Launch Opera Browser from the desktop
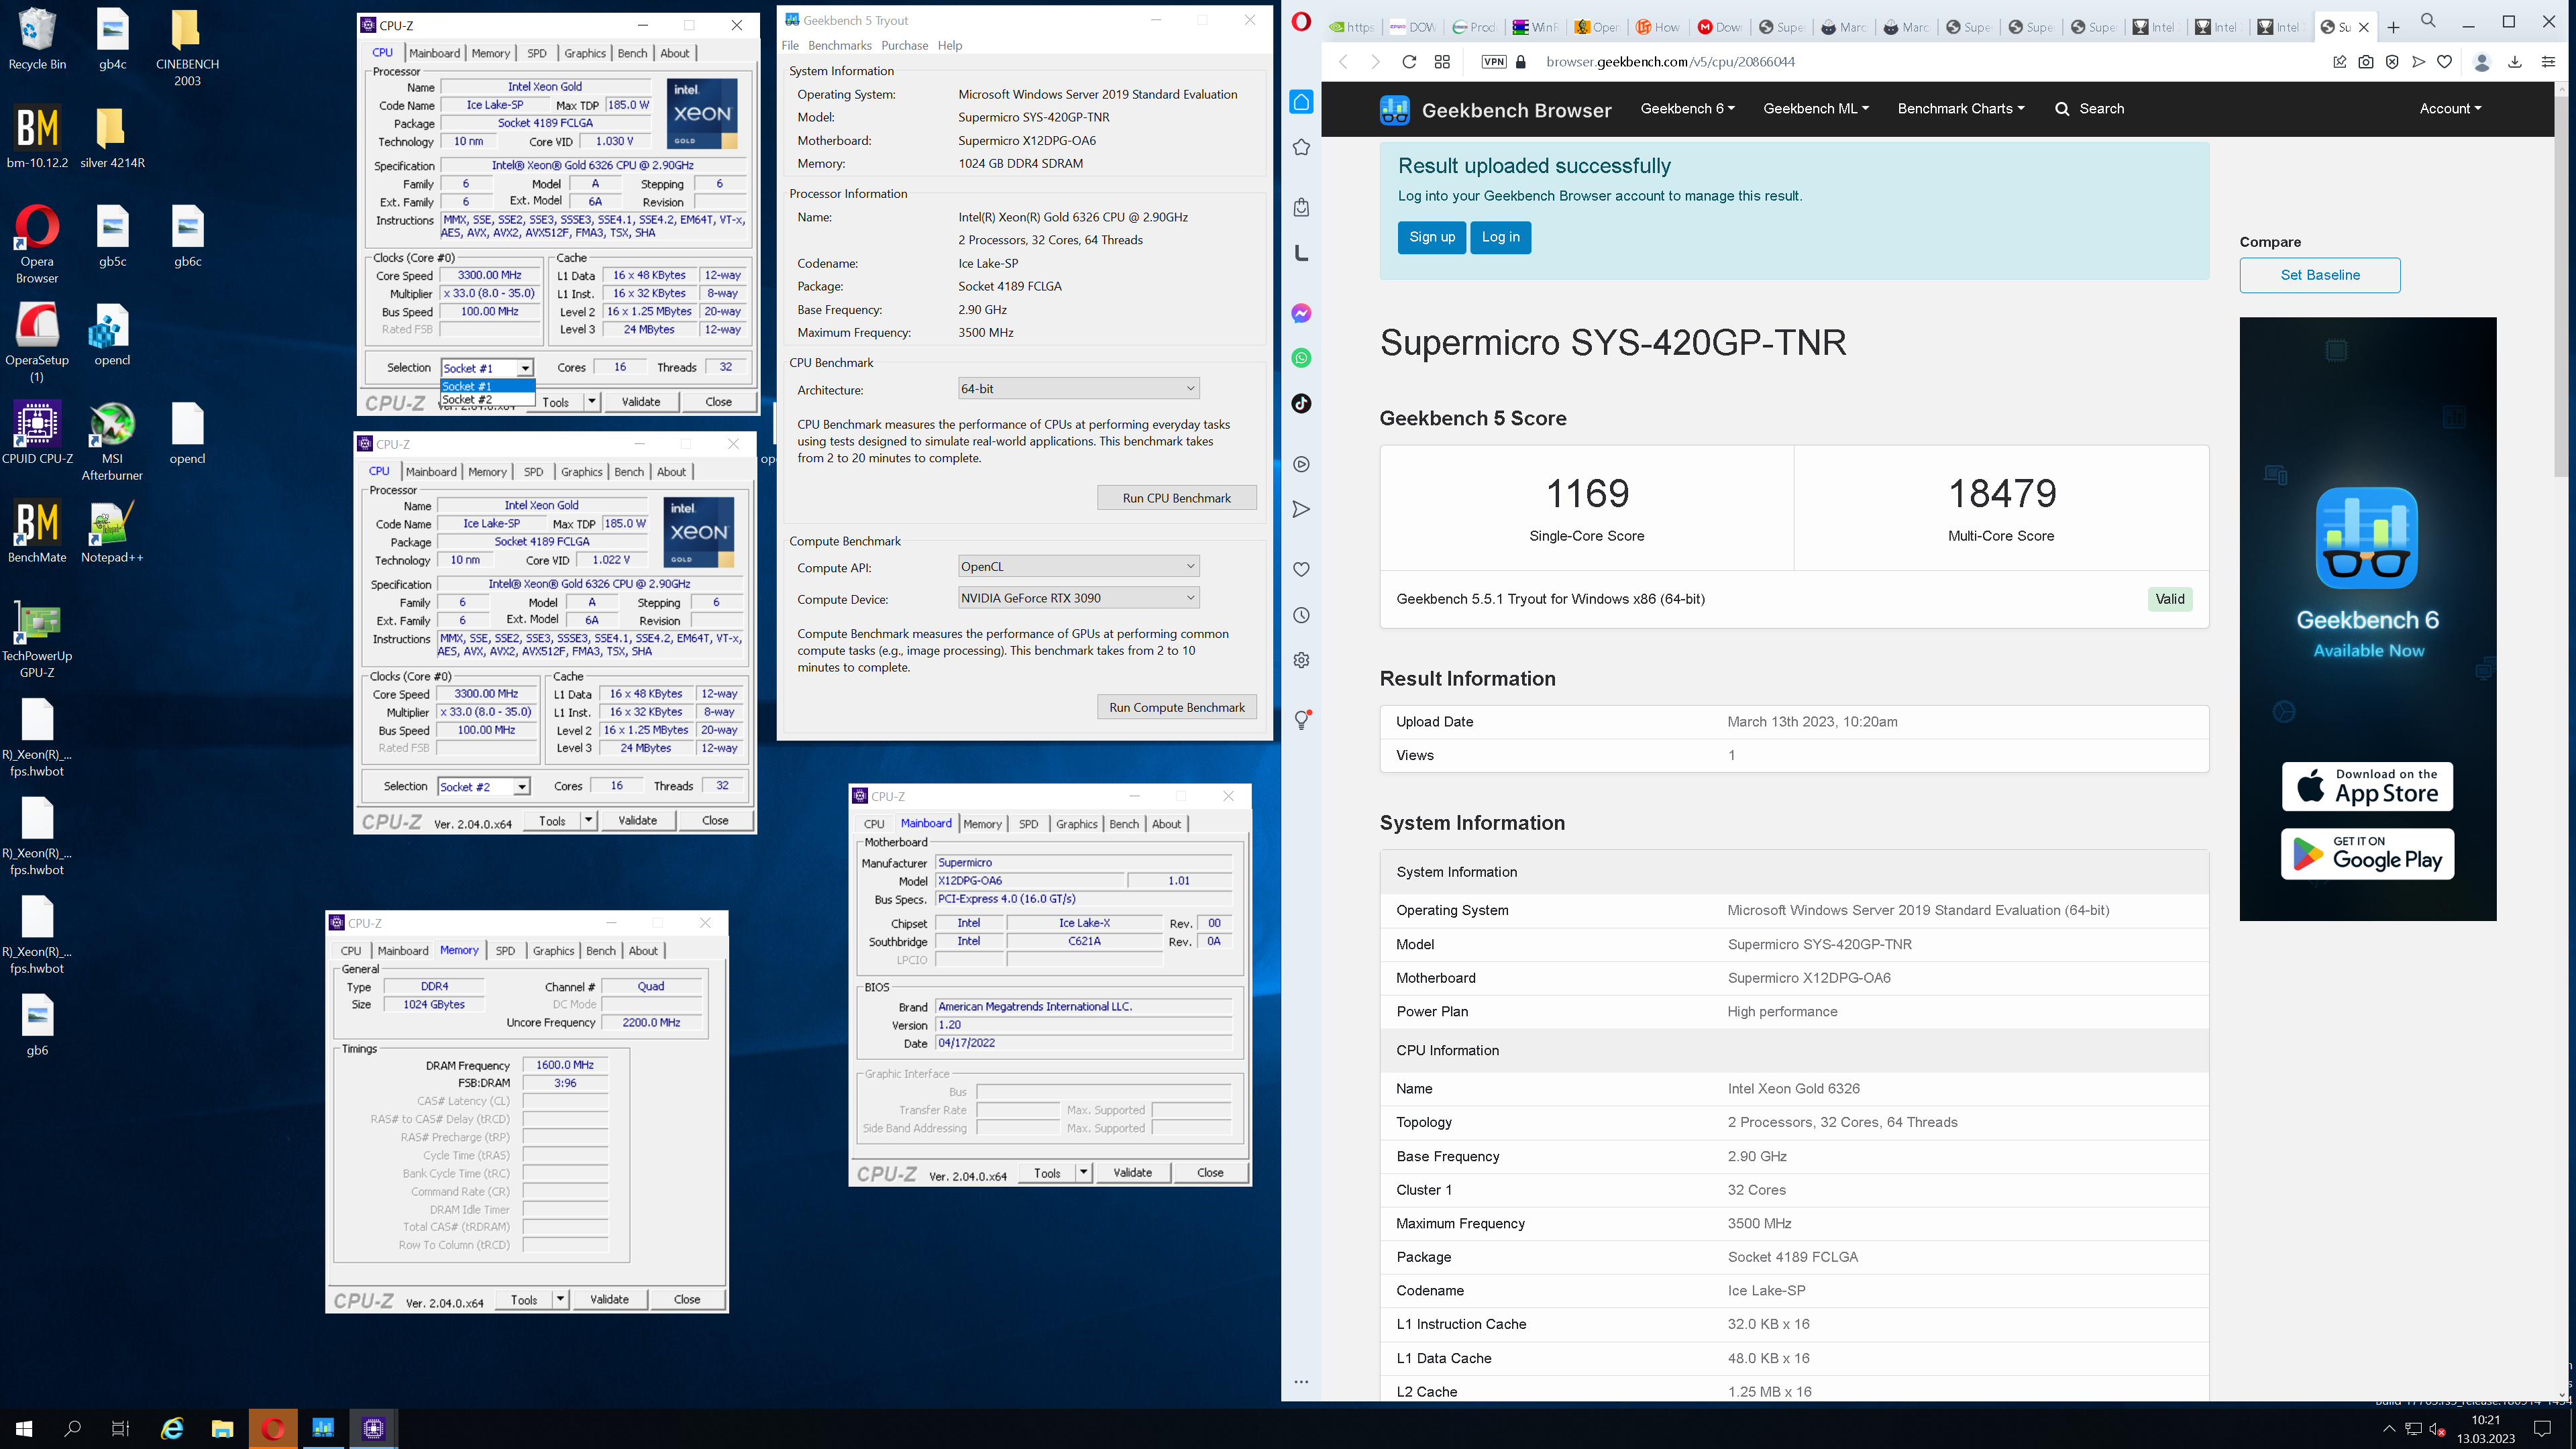 (x=37, y=244)
